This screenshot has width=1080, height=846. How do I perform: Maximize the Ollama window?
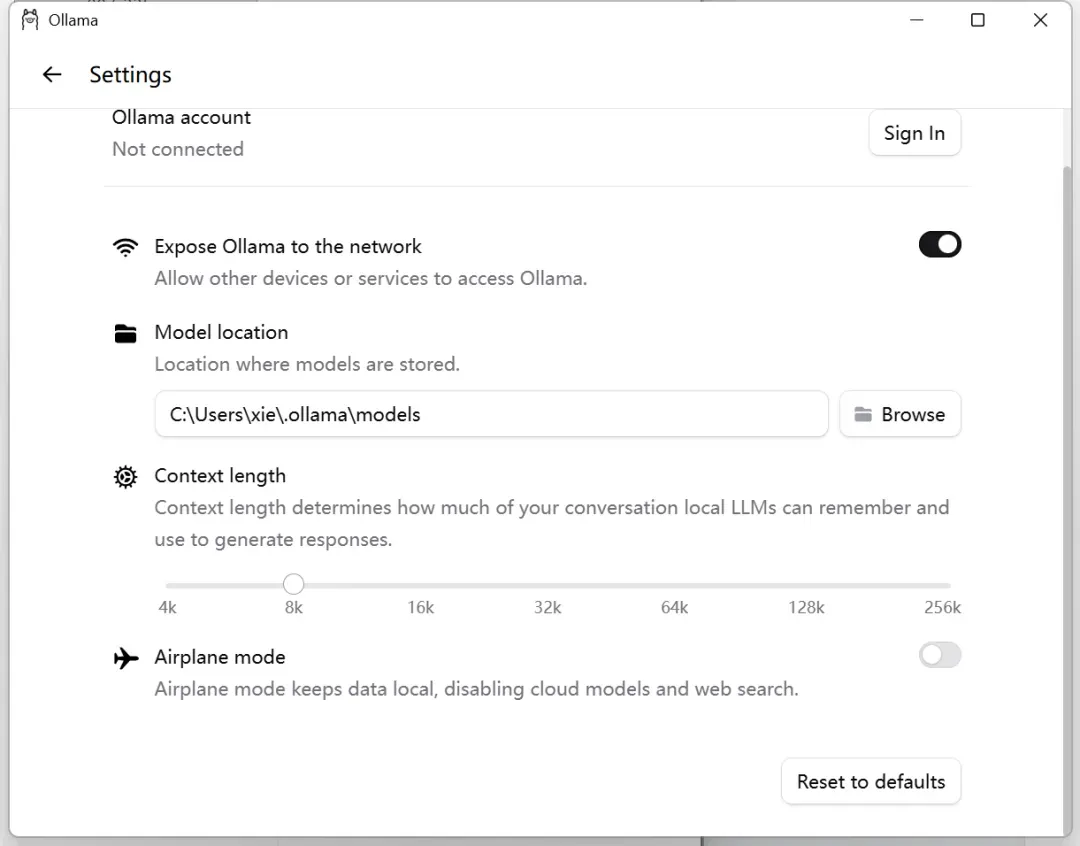coord(977,20)
